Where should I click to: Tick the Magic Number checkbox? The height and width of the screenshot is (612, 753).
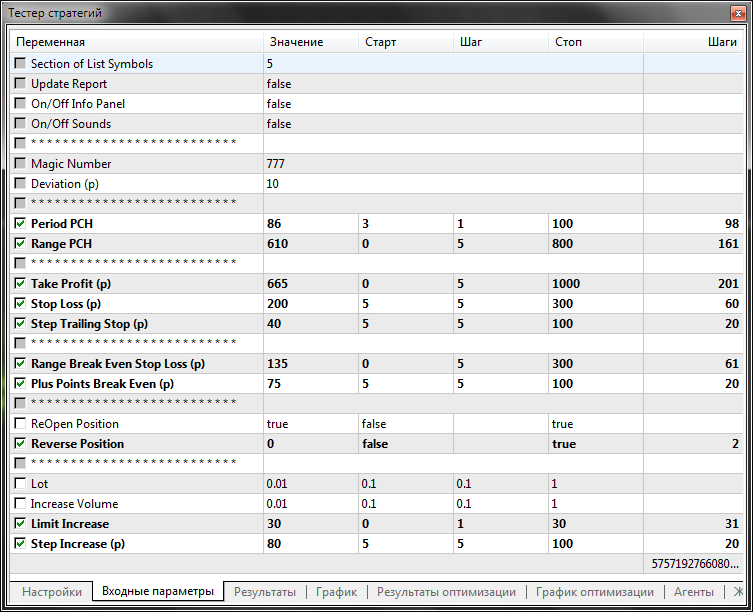pos(20,164)
